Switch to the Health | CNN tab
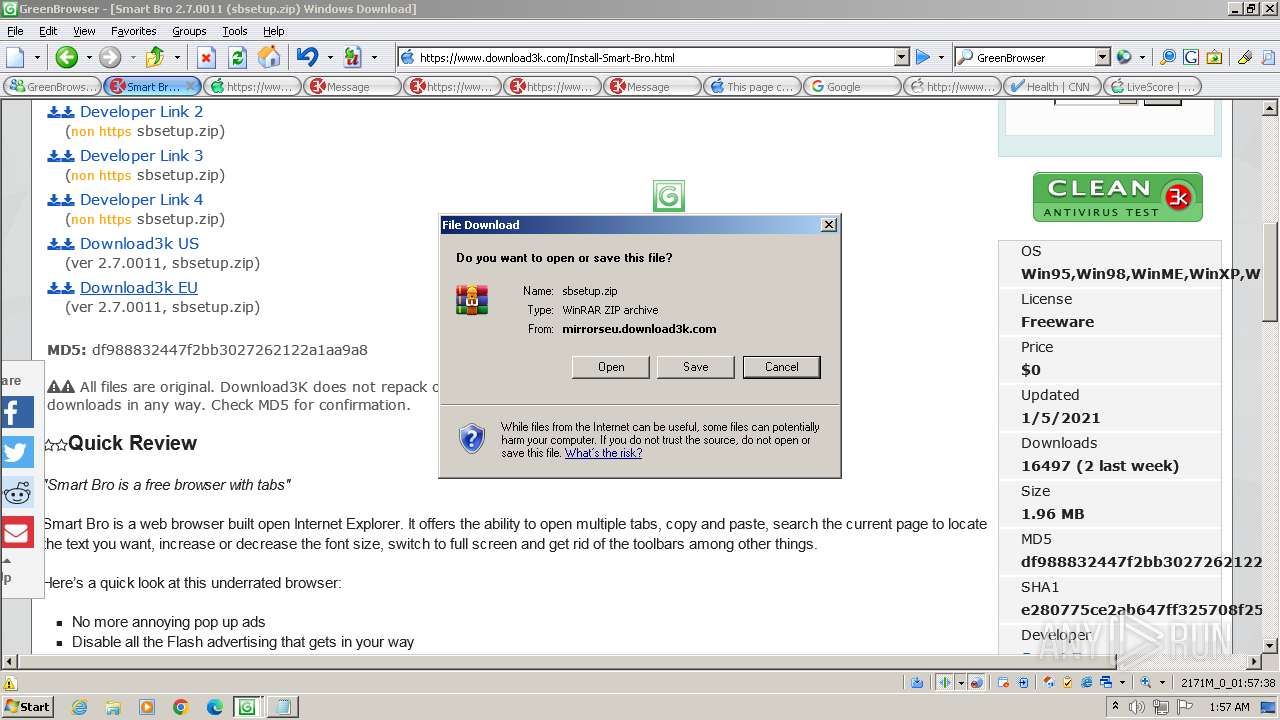 1052,86
